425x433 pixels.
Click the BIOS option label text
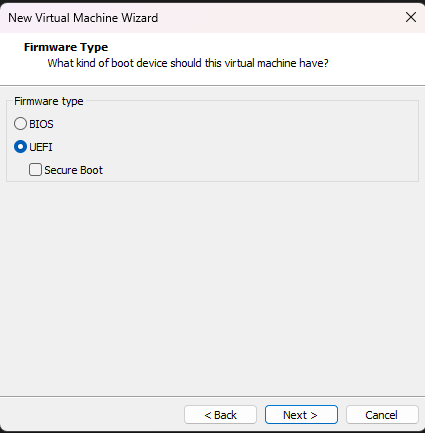pos(41,124)
